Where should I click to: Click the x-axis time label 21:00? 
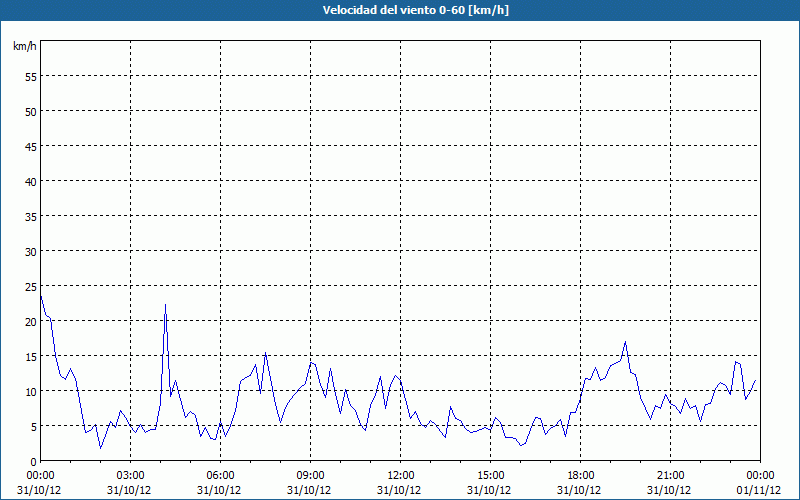[x=670, y=476]
